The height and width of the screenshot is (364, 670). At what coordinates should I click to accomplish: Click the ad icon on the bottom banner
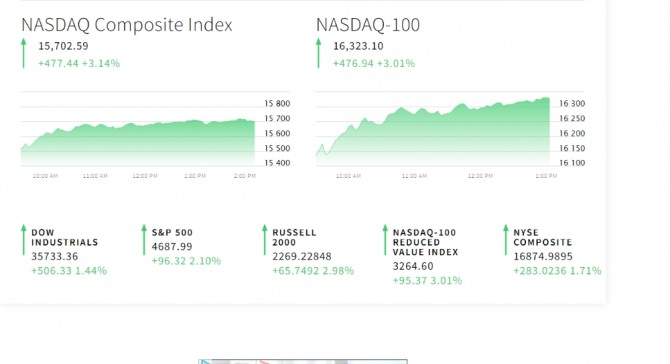click(x=205, y=362)
